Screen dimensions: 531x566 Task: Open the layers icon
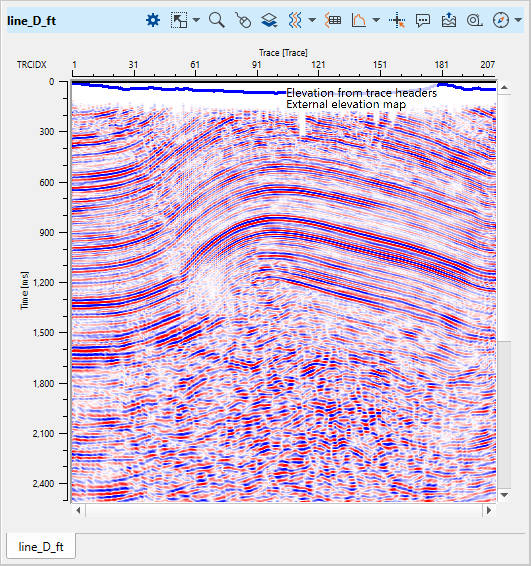click(269, 20)
